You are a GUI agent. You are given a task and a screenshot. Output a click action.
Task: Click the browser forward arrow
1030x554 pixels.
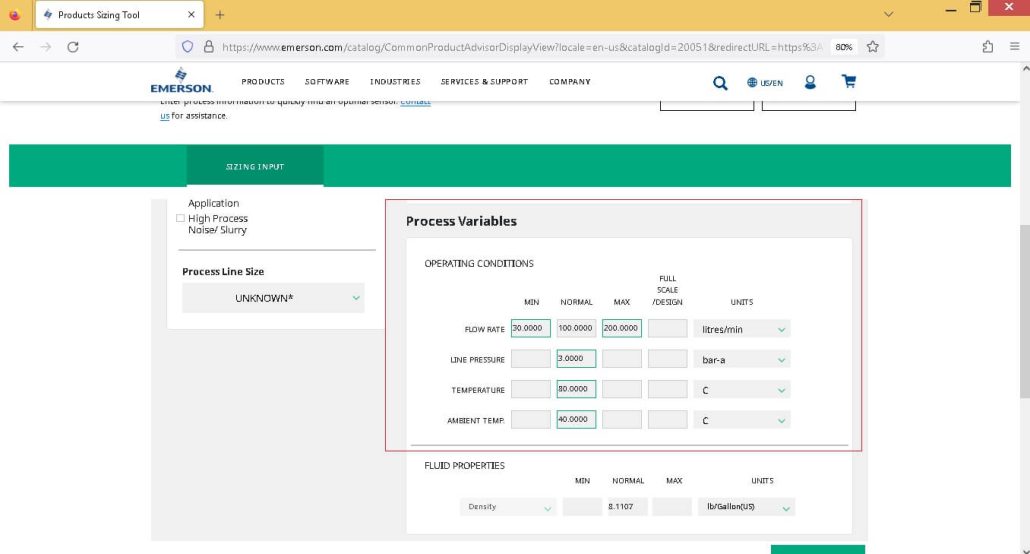pyautogui.click(x=45, y=47)
